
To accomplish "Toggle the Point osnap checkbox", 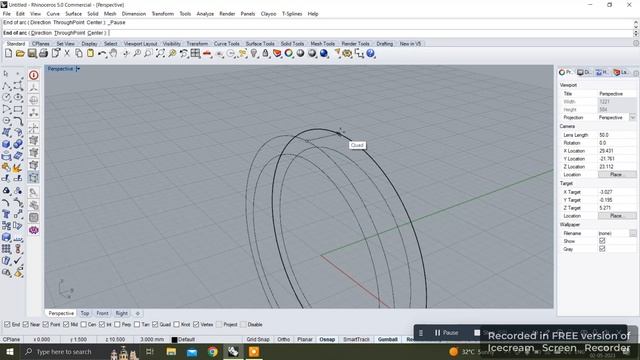I will click(46, 324).
